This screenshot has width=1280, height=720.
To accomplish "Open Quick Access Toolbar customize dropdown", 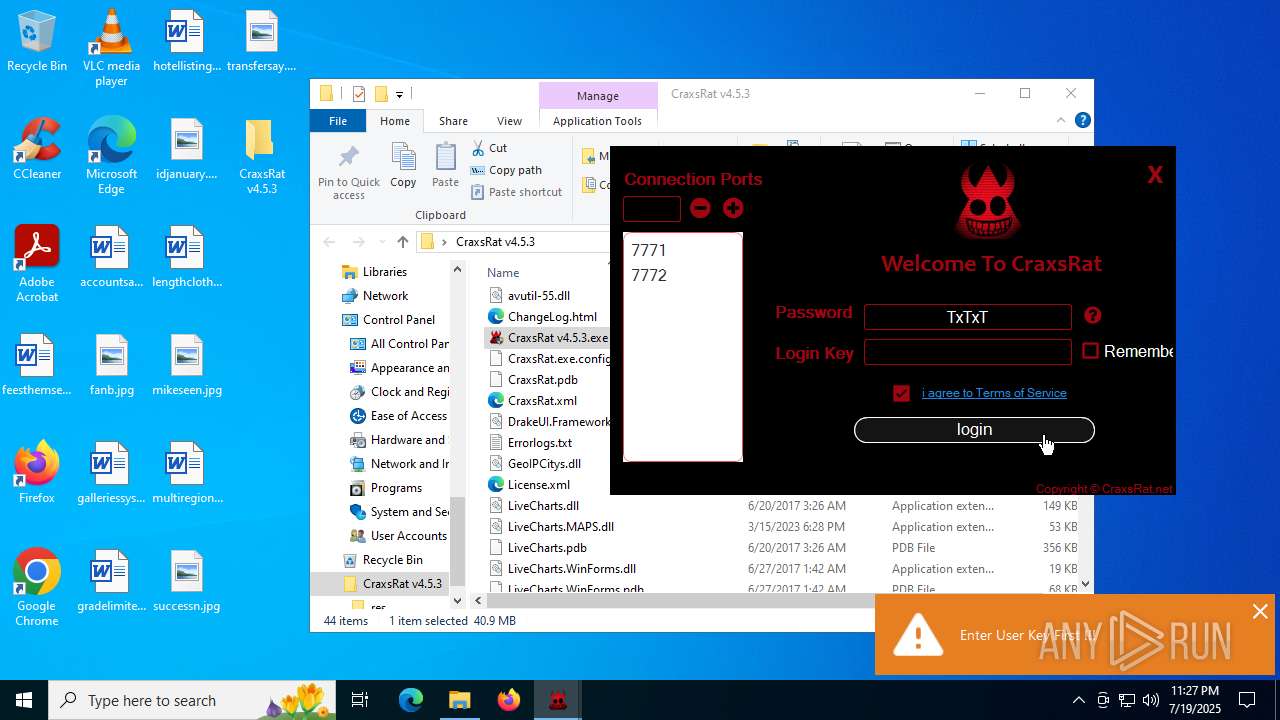I will tap(399, 95).
